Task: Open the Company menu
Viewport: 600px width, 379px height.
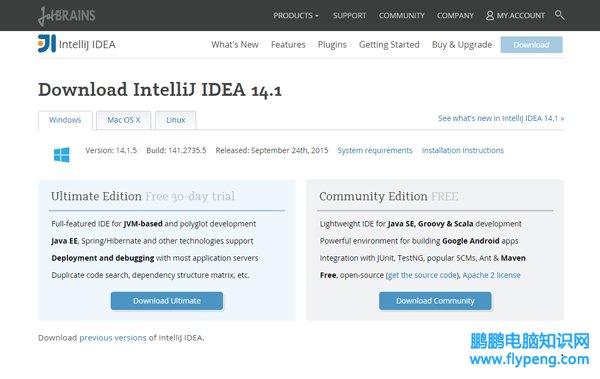Action: (455, 16)
